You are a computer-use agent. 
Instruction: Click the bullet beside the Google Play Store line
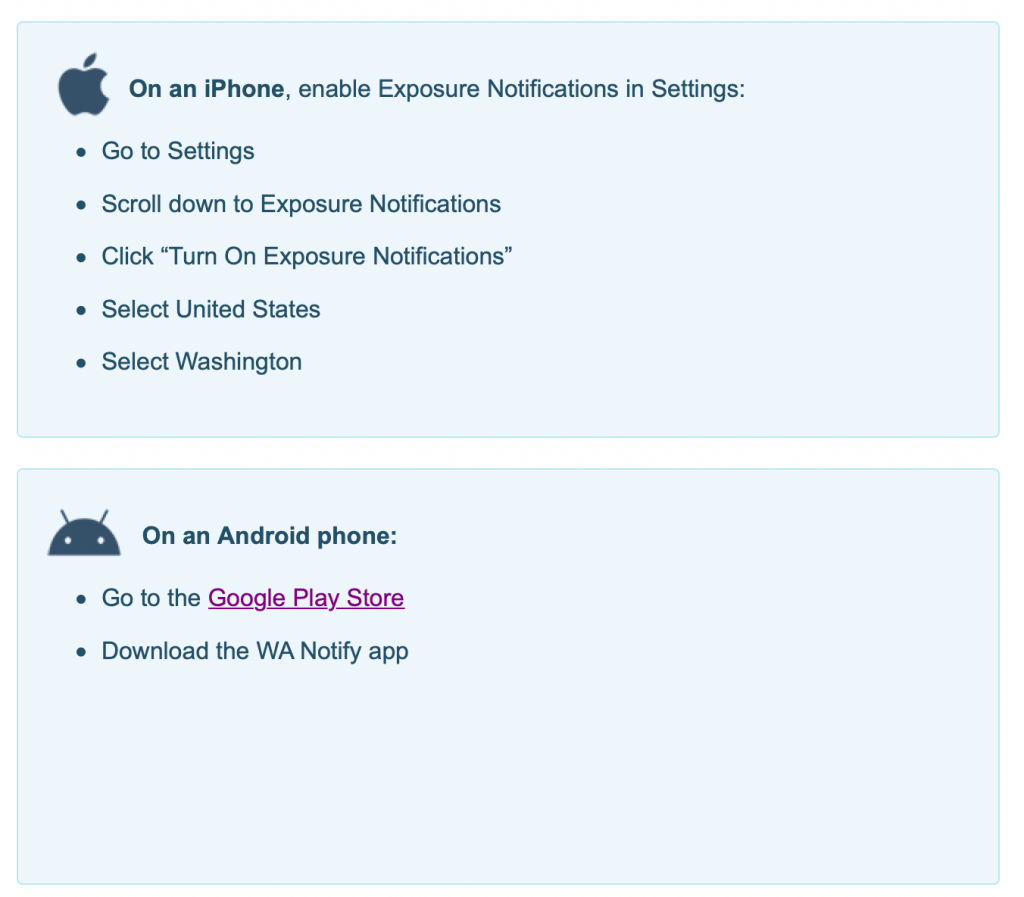coord(82,599)
